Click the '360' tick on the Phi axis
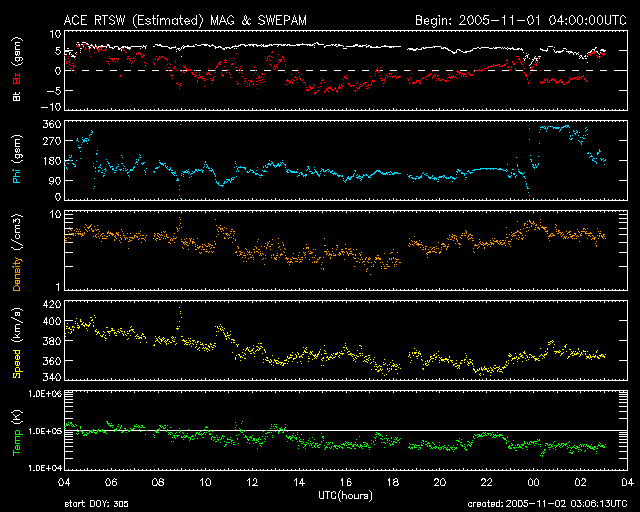 52,124
